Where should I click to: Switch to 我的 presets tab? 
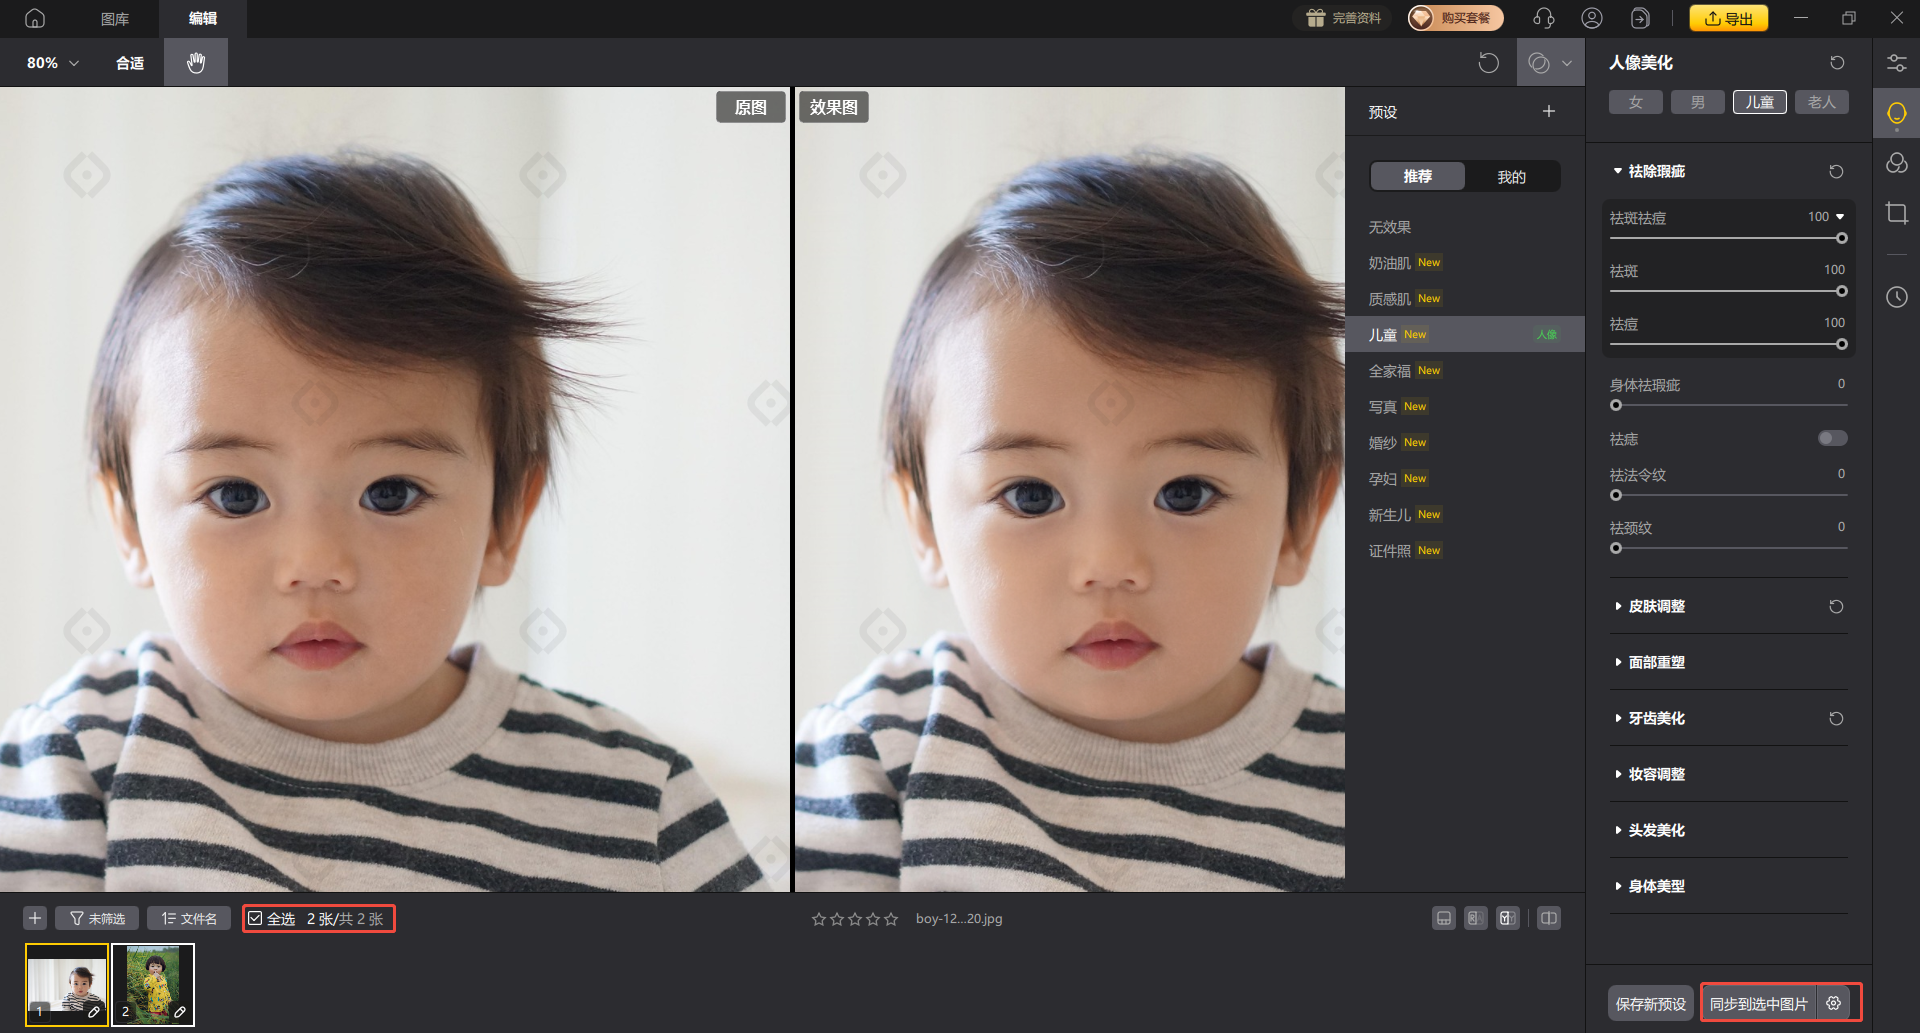pyautogui.click(x=1511, y=176)
